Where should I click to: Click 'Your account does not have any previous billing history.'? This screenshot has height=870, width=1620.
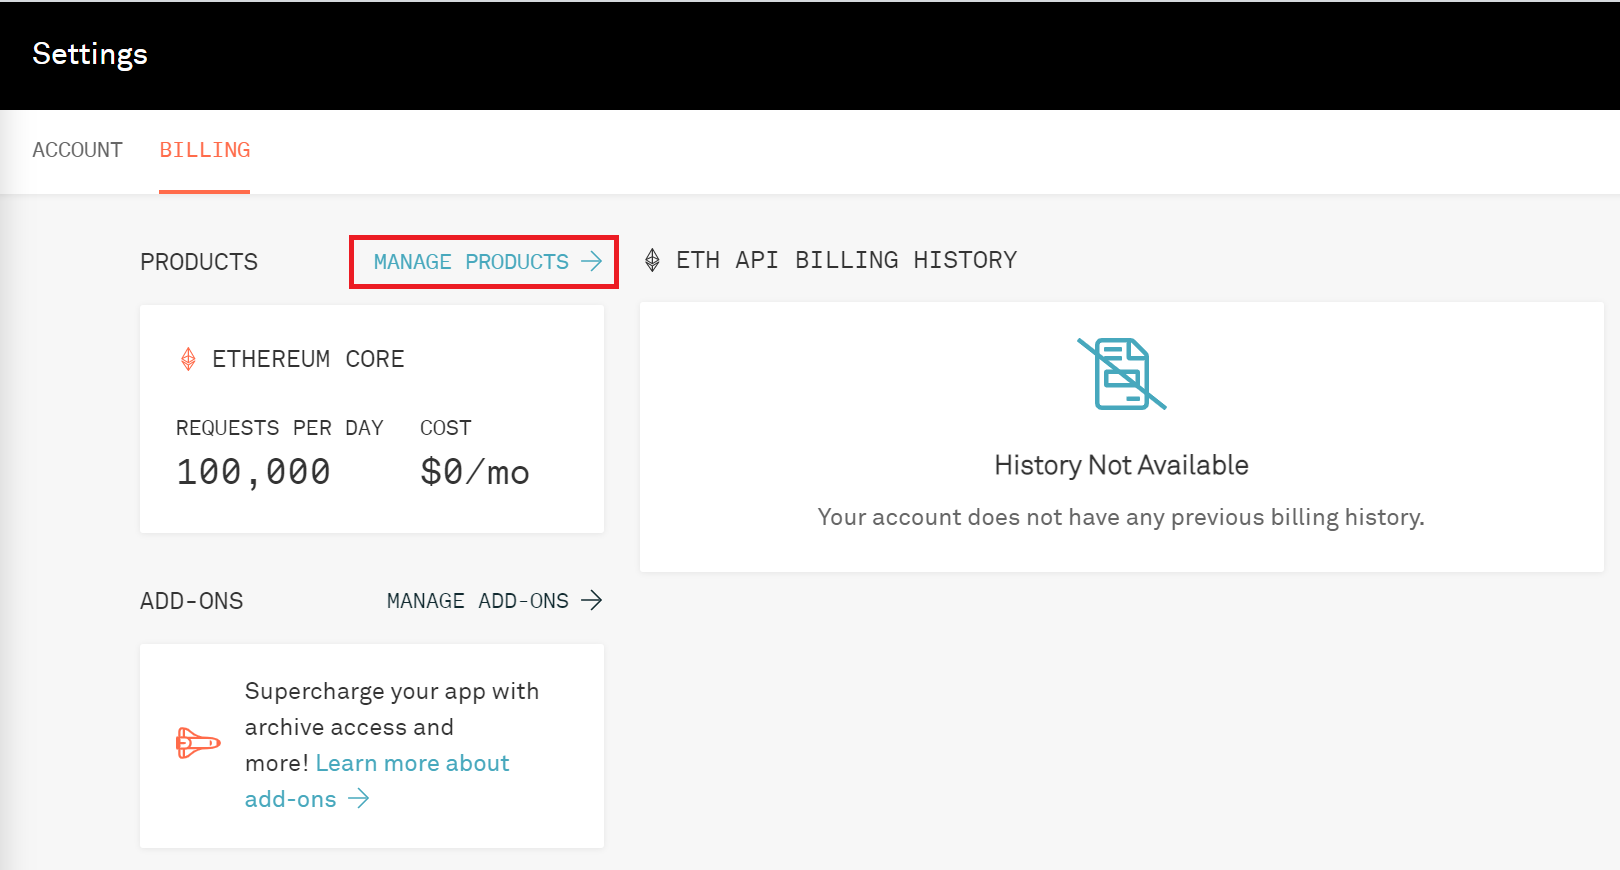[1121, 517]
